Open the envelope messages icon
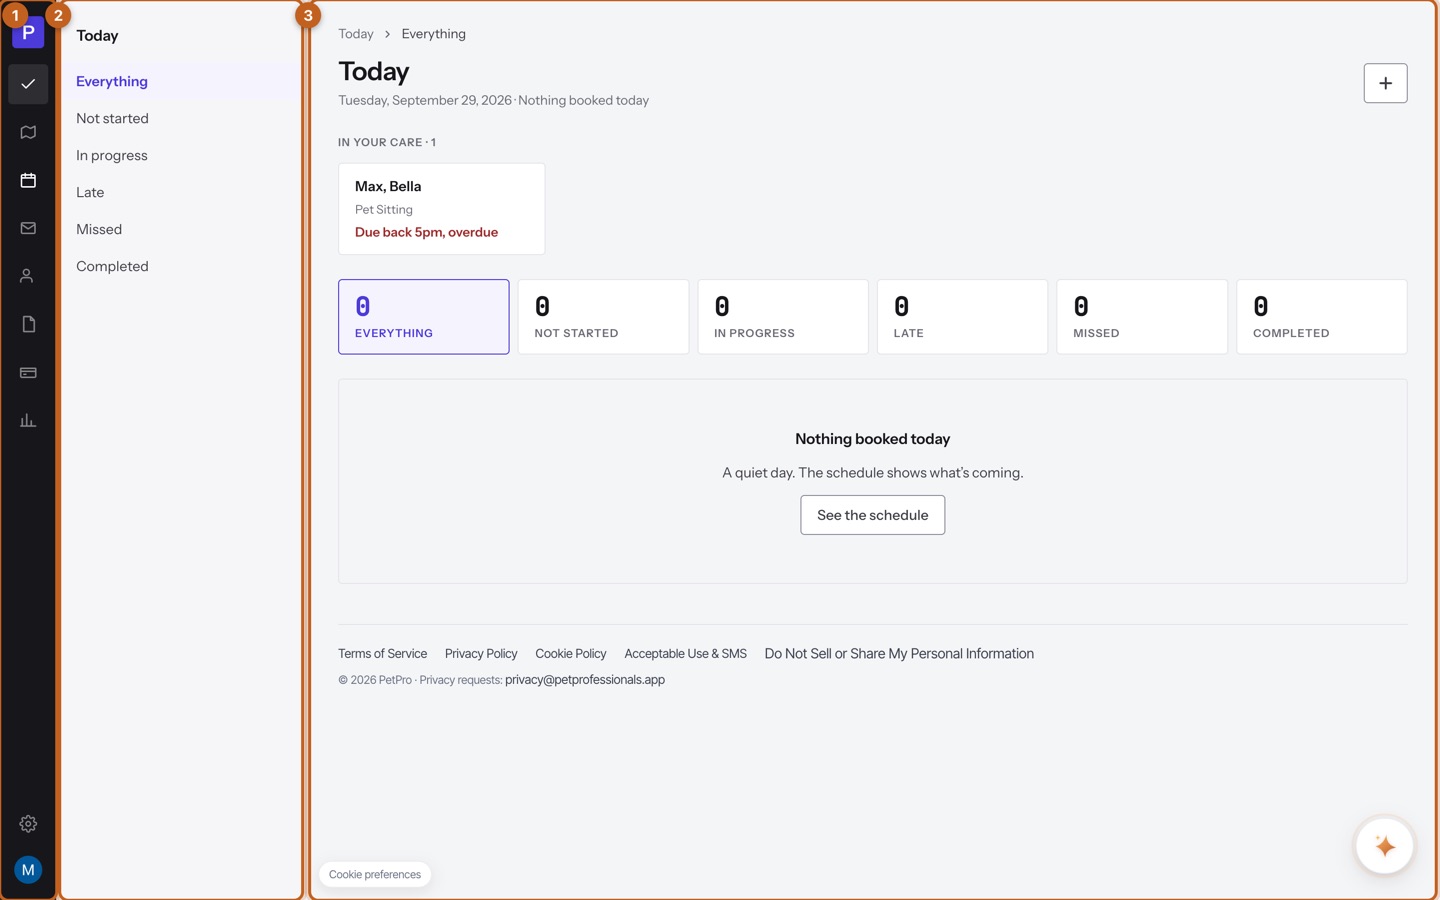The width and height of the screenshot is (1440, 900). pyautogui.click(x=28, y=228)
